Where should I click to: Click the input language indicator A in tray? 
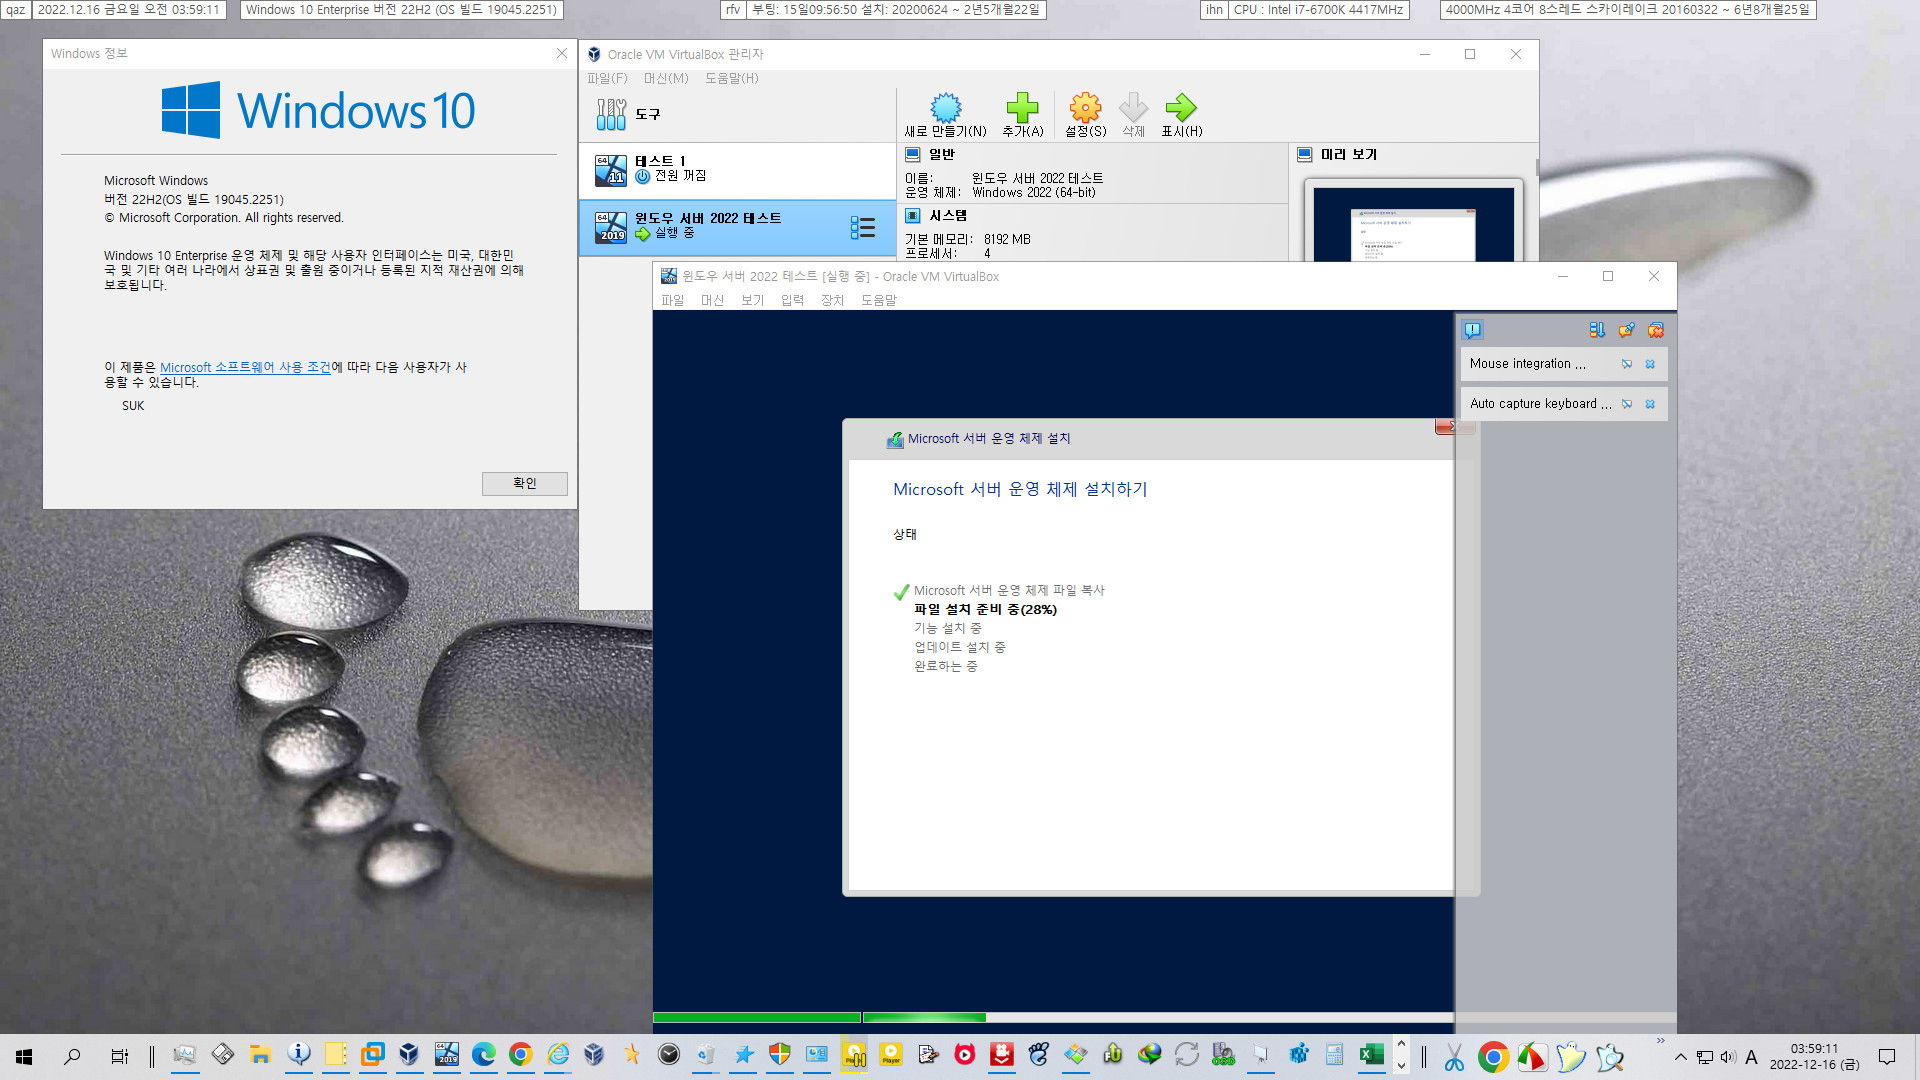click(x=1751, y=1057)
